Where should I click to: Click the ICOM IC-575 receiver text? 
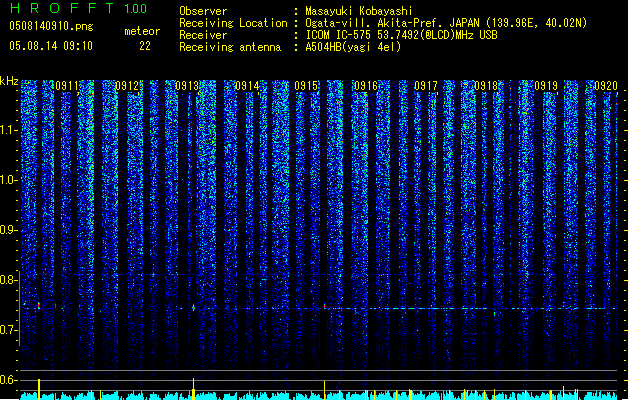(x=402, y=35)
